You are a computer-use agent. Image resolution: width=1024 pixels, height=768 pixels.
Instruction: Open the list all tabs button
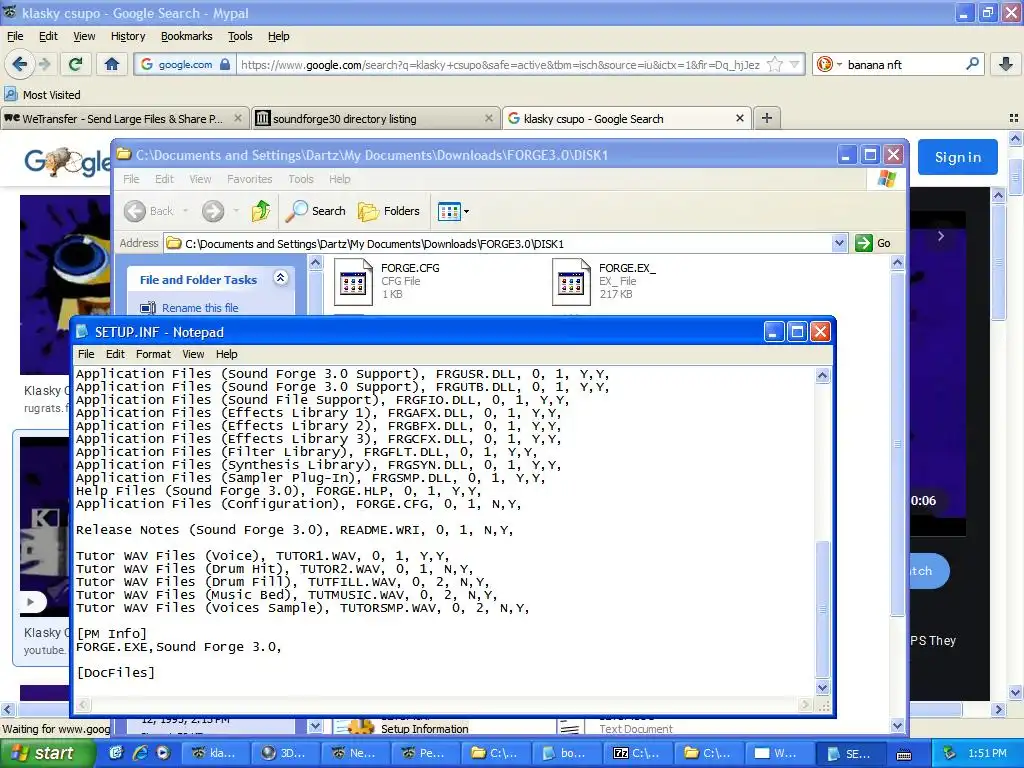point(1014,118)
